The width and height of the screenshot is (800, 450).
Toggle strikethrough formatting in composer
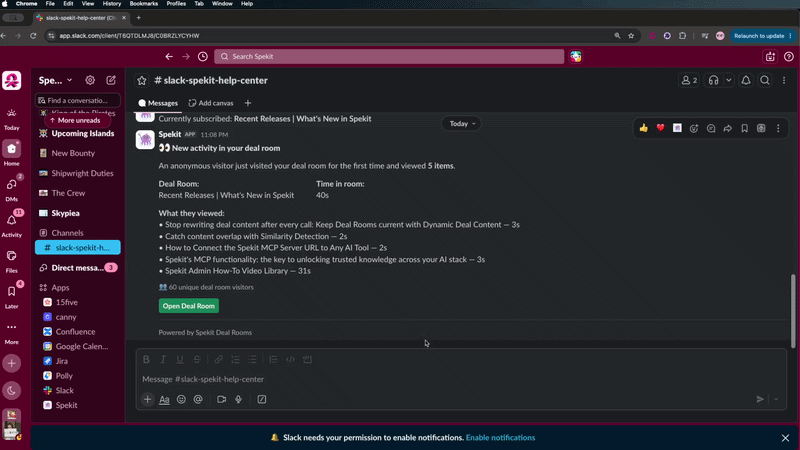tap(197, 360)
